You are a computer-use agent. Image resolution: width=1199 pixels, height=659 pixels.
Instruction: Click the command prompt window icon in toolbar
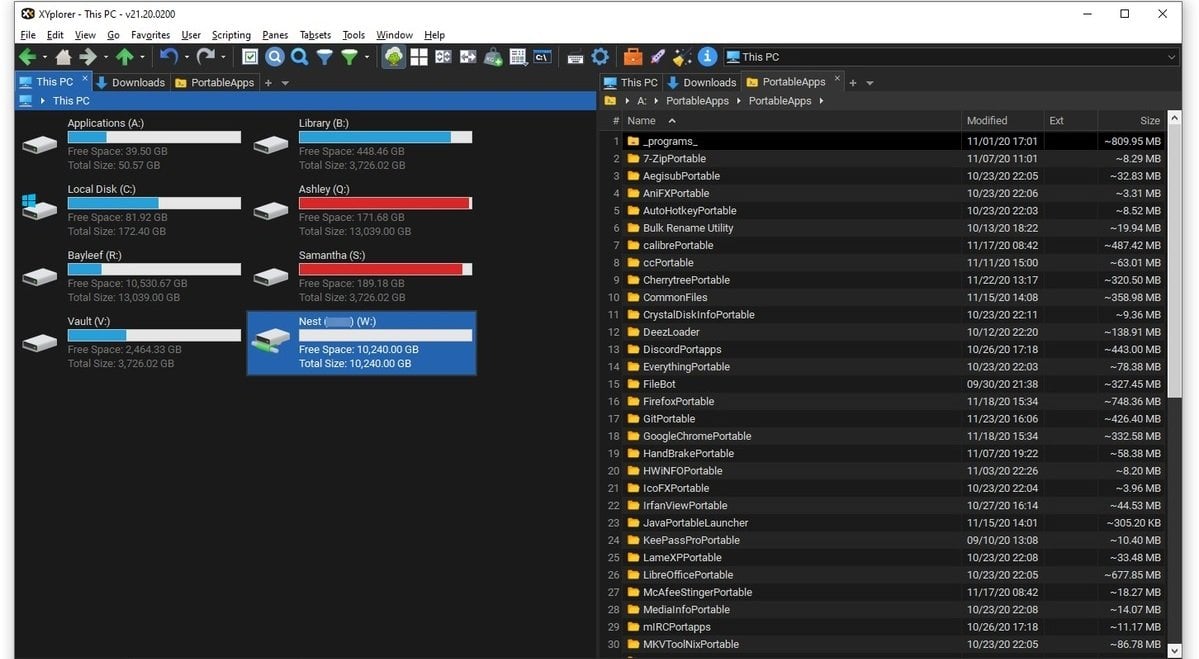[542, 57]
